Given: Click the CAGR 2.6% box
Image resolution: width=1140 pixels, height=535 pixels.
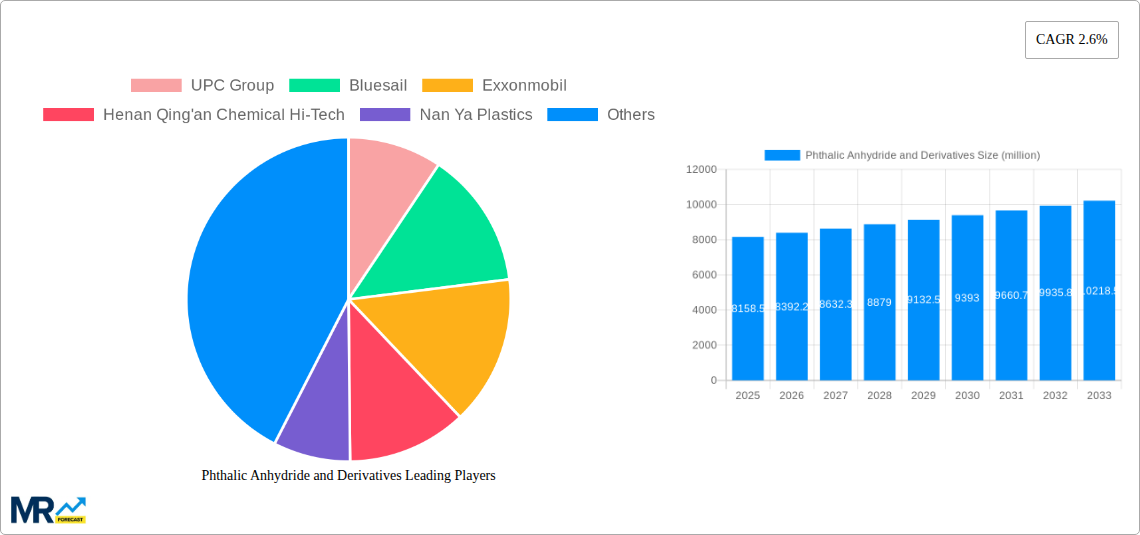Looking at the screenshot, I should (1072, 40).
